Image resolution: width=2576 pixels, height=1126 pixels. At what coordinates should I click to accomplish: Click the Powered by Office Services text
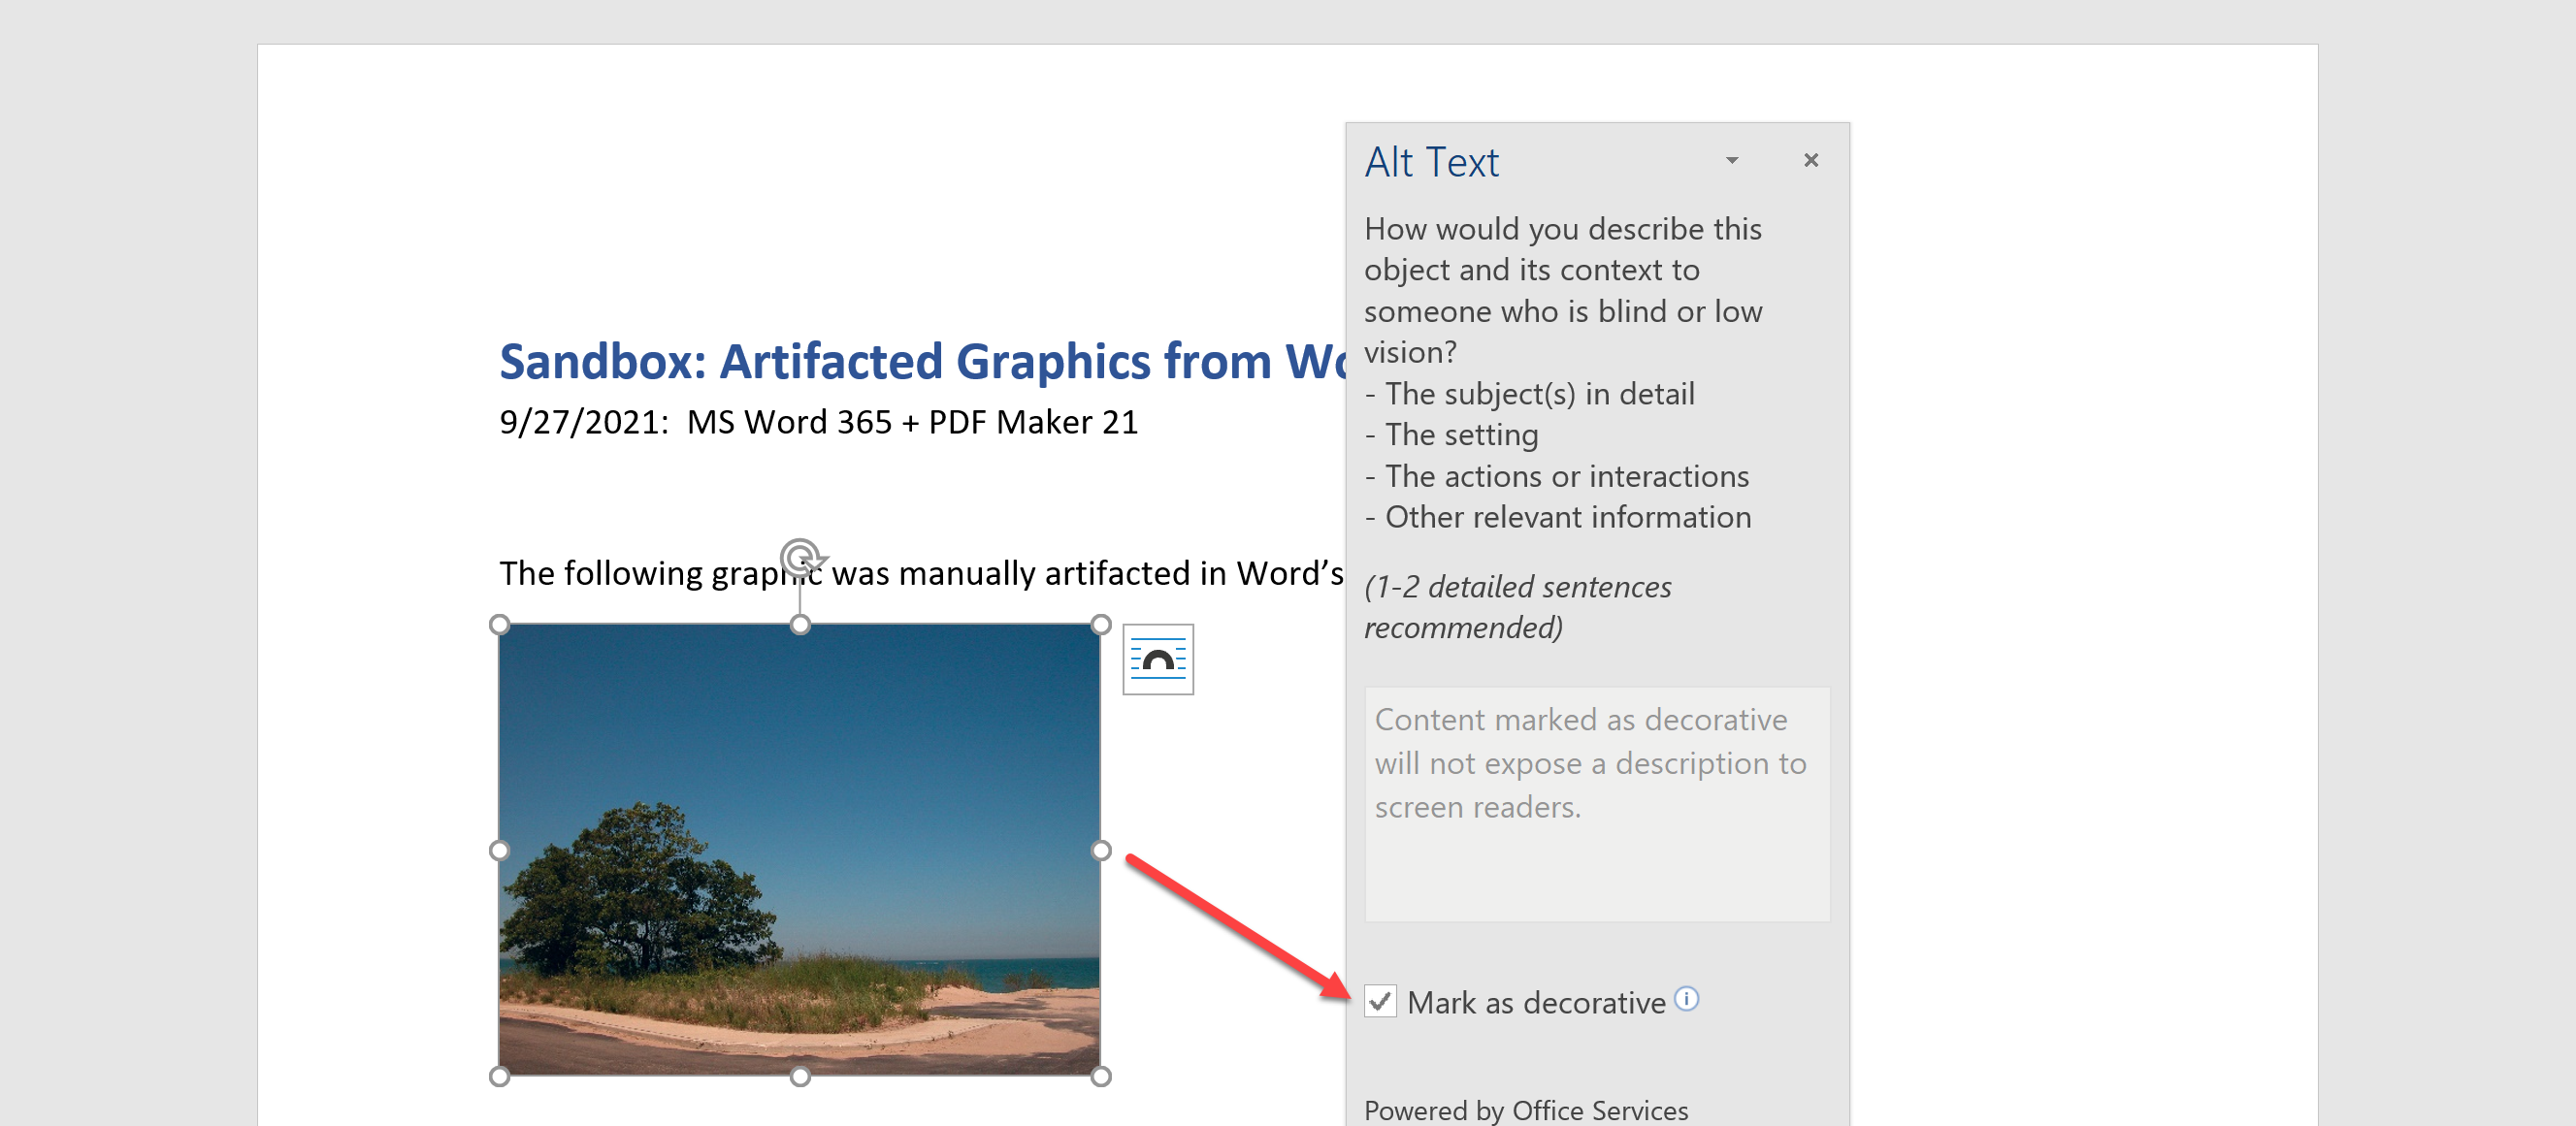click(1525, 1109)
